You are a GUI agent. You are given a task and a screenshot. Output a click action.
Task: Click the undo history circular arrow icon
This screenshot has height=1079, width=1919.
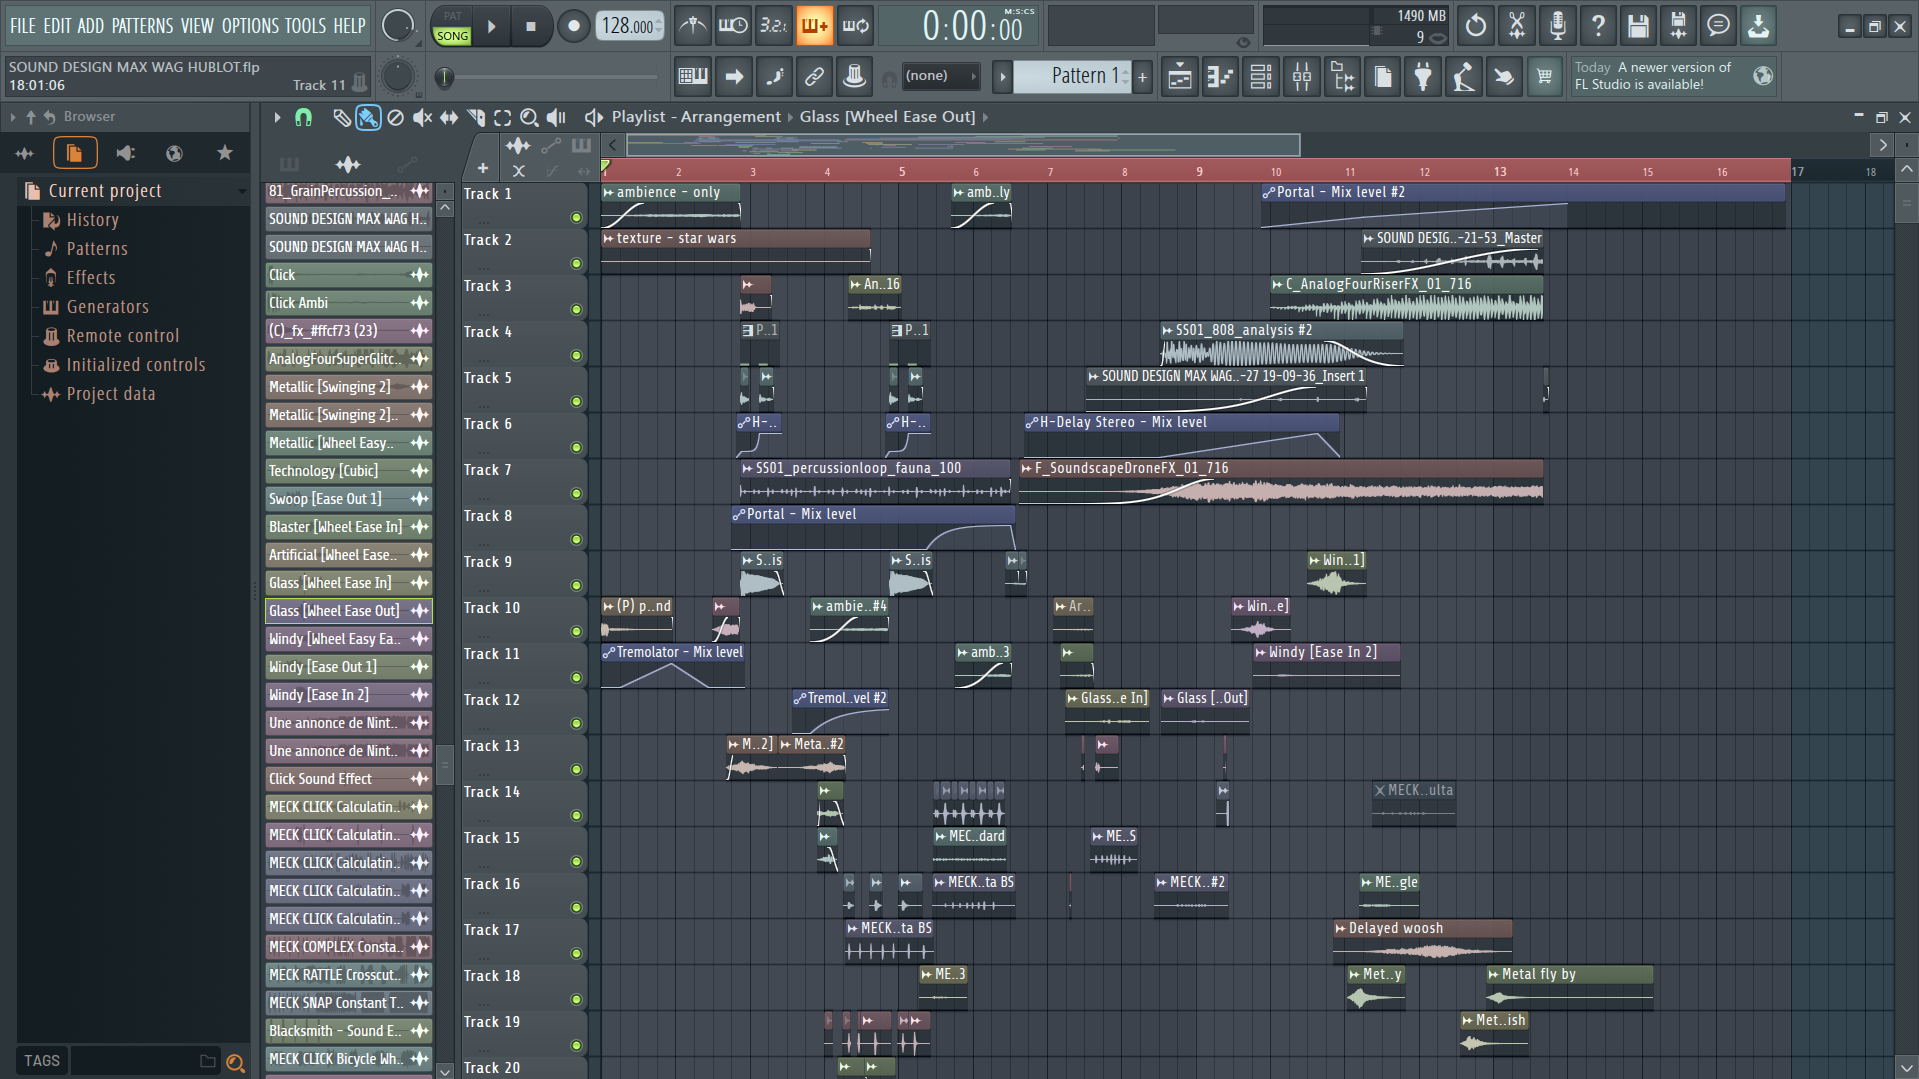tap(1476, 26)
